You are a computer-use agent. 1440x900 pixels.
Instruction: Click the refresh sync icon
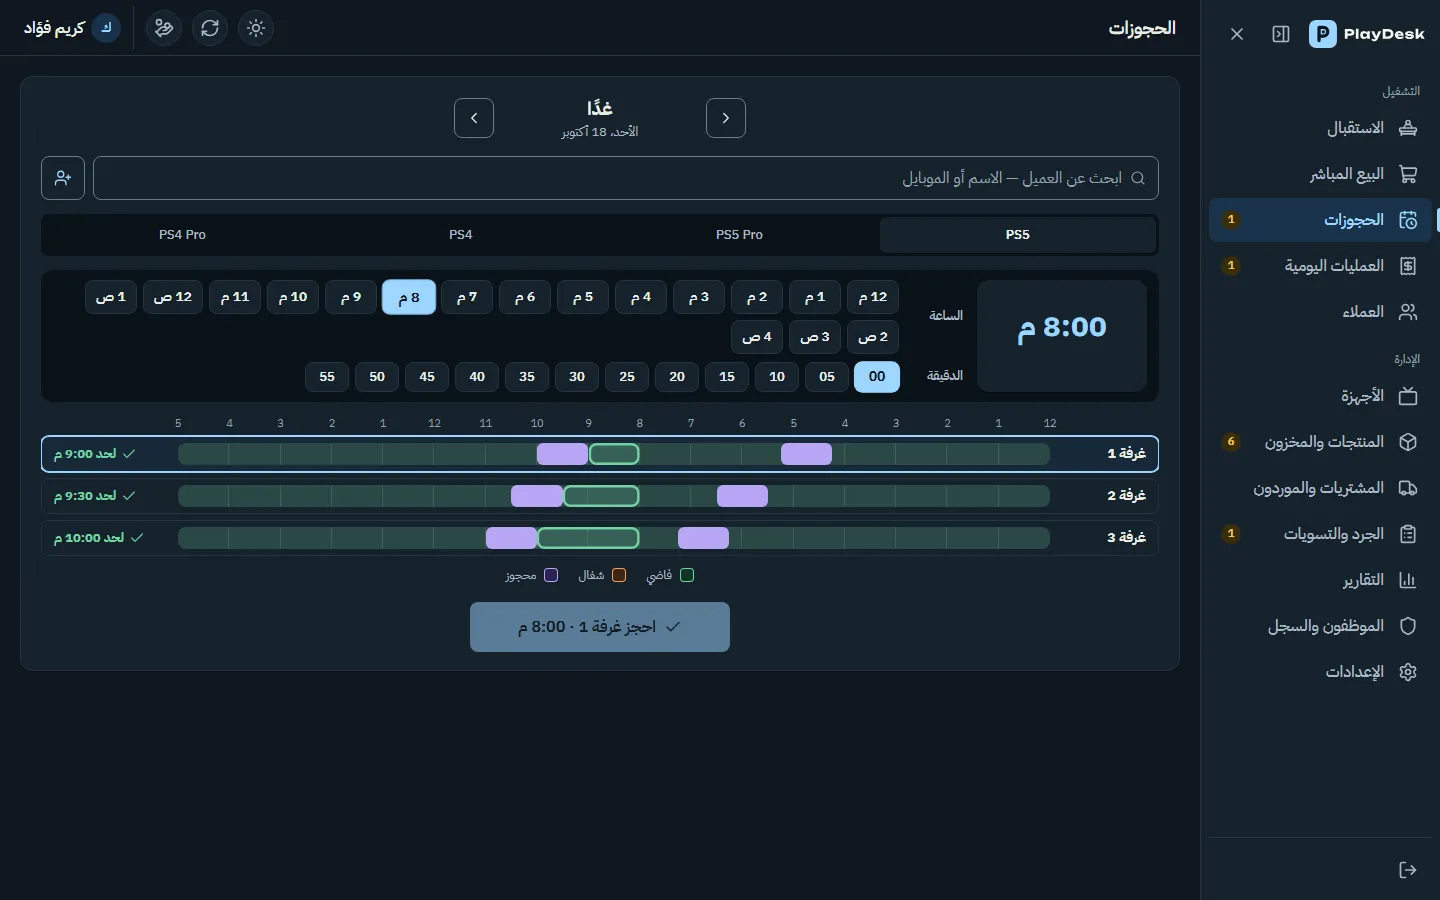[210, 28]
